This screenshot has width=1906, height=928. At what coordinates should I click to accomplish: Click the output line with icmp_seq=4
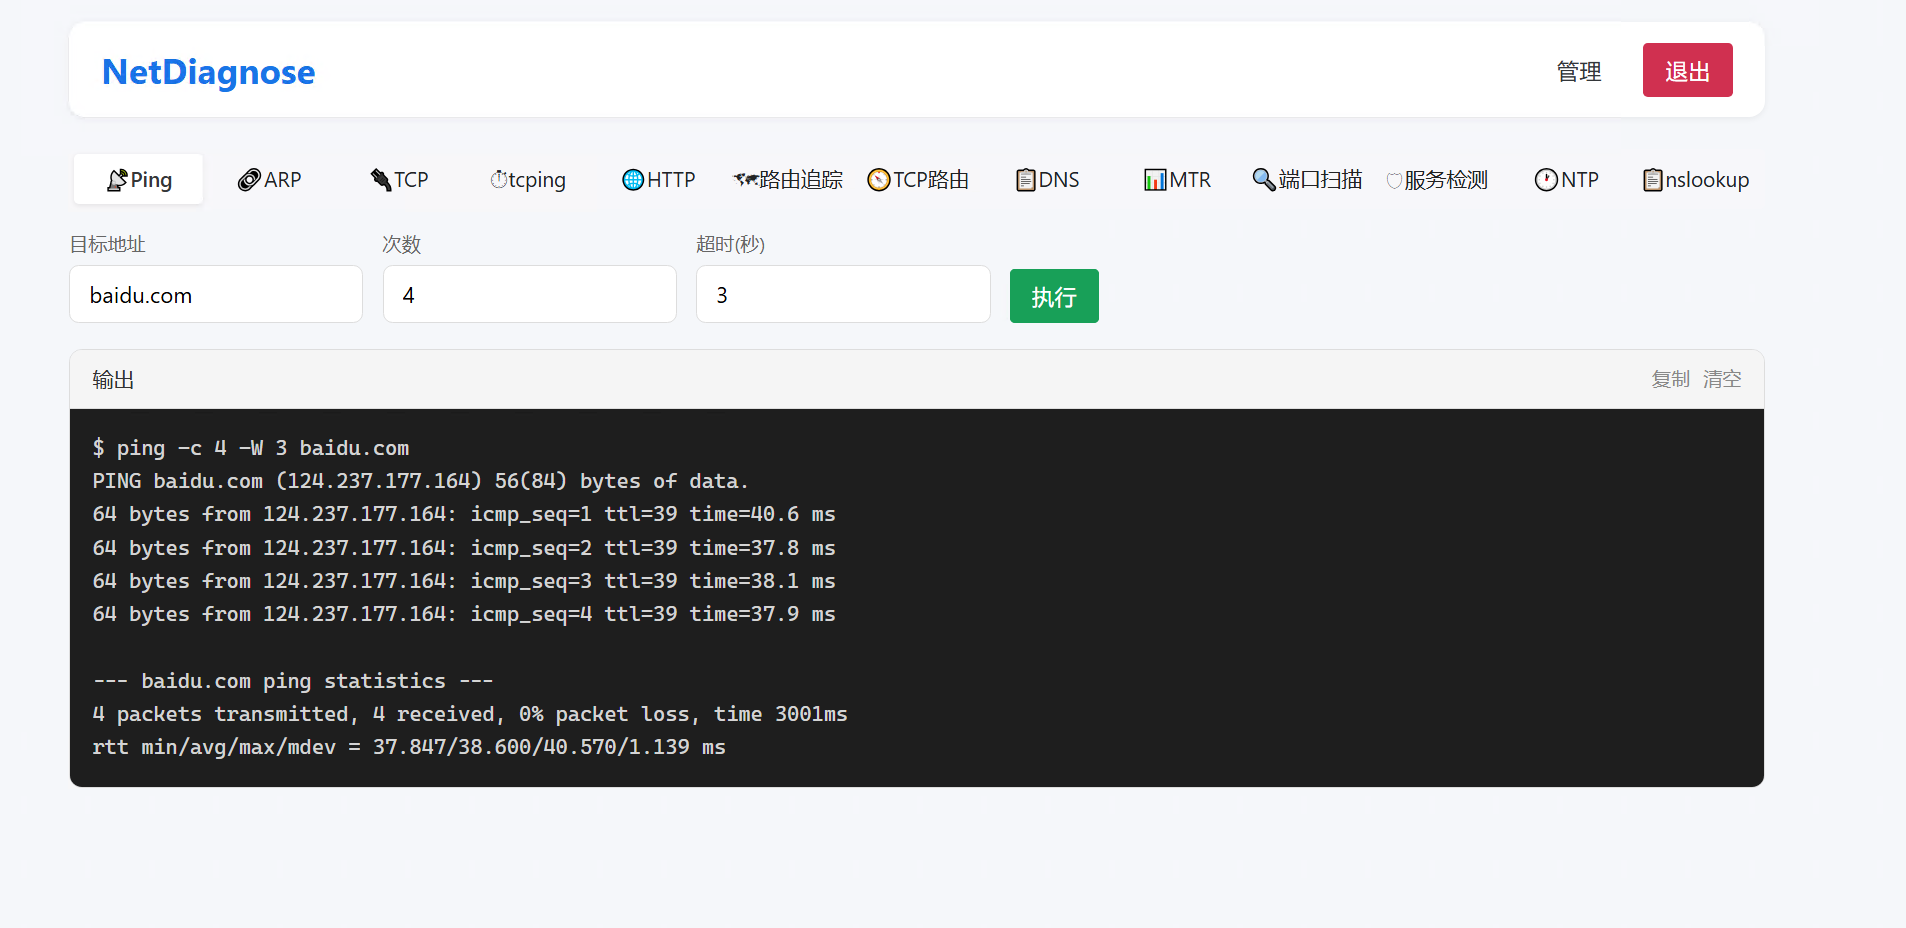click(x=464, y=614)
